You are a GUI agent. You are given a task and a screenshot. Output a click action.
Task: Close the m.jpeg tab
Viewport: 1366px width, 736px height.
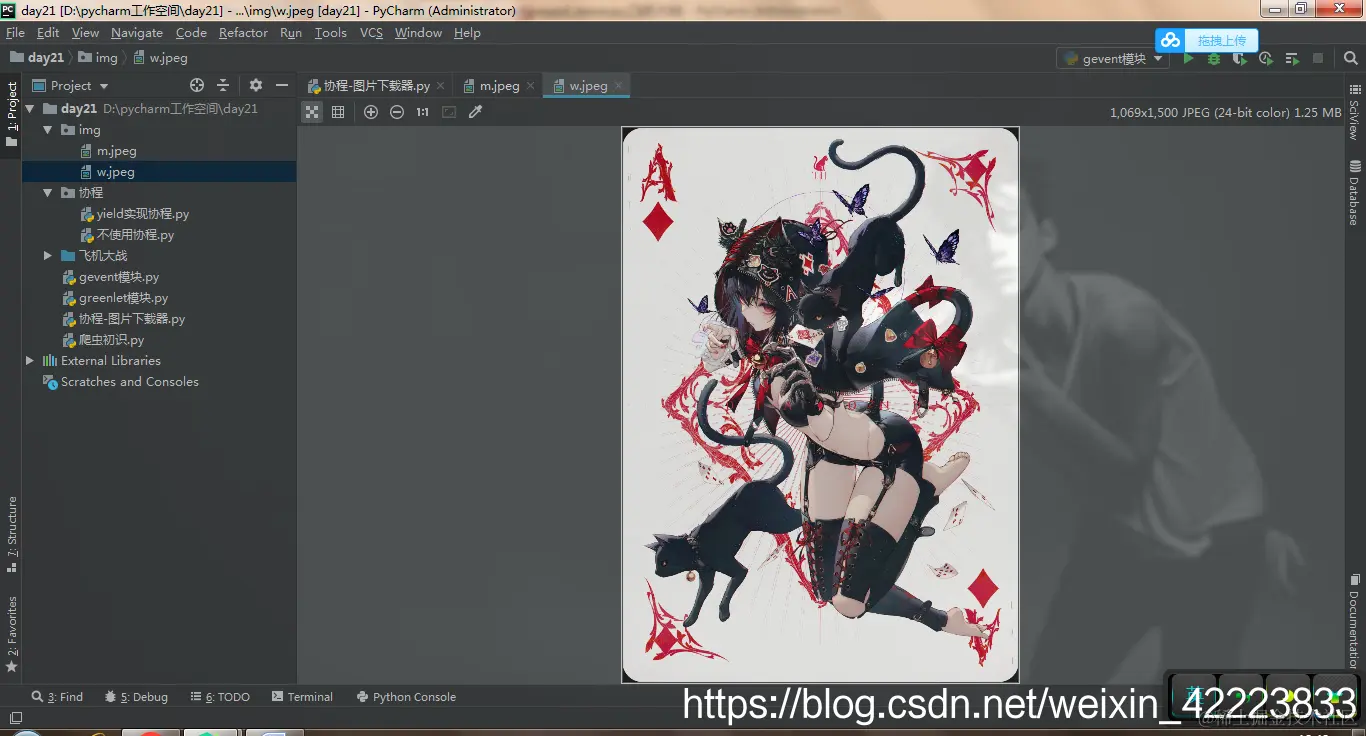click(530, 86)
